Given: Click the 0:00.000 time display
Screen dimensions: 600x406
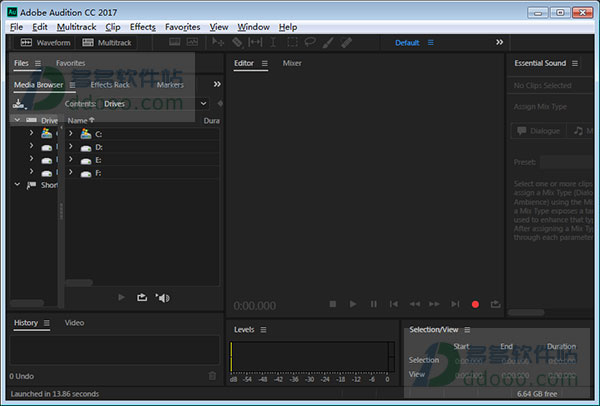Looking at the screenshot, I should pyautogui.click(x=255, y=306).
